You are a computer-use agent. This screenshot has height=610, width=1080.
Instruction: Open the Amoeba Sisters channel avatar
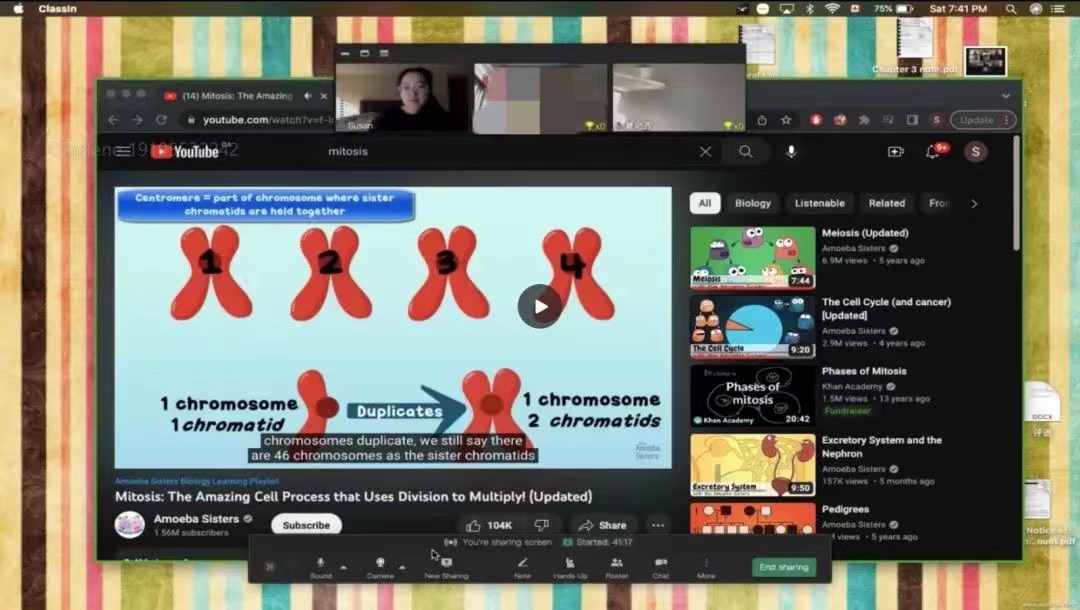pyautogui.click(x=129, y=525)
